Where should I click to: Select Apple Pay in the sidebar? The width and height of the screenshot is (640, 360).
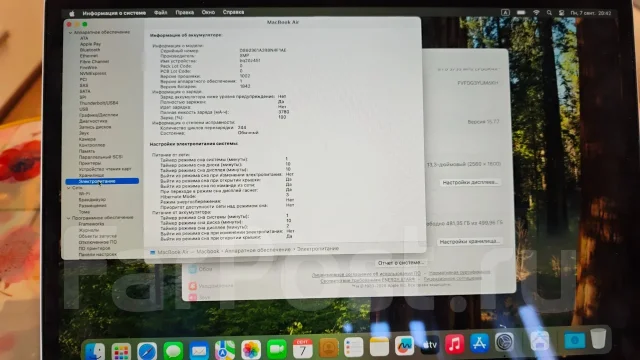point(90,44)
